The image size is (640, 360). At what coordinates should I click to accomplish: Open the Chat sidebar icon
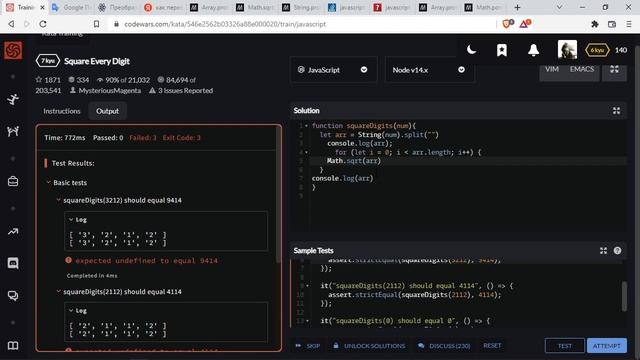[x=13, y=263]
